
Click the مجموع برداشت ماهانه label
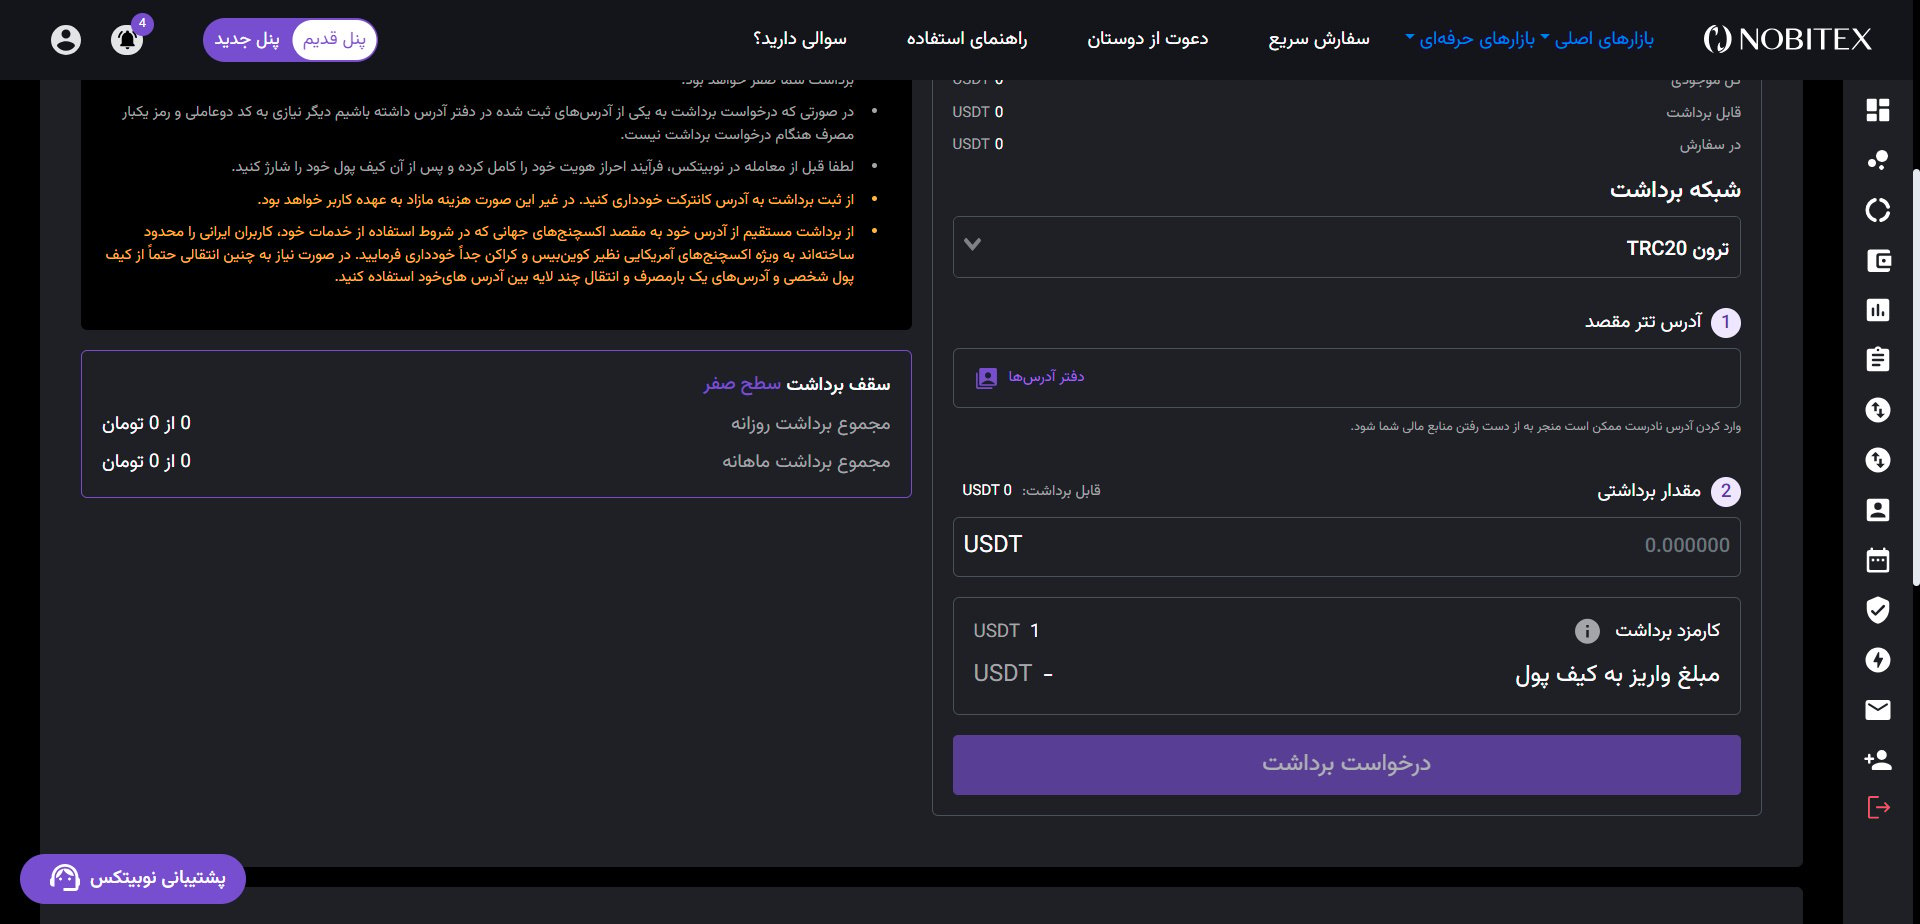[x=806, y=462]
